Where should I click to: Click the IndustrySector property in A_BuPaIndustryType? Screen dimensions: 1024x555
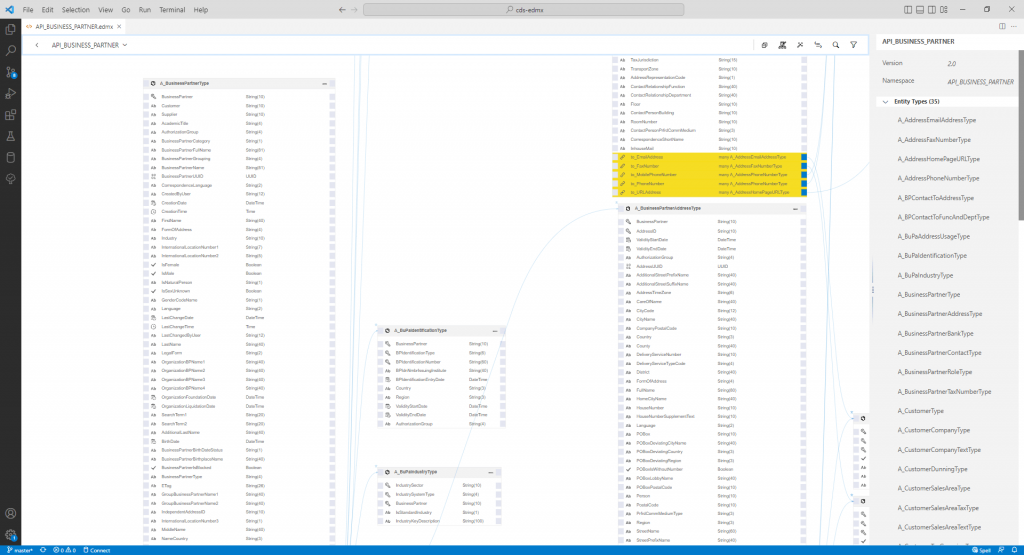coord(439,486)
